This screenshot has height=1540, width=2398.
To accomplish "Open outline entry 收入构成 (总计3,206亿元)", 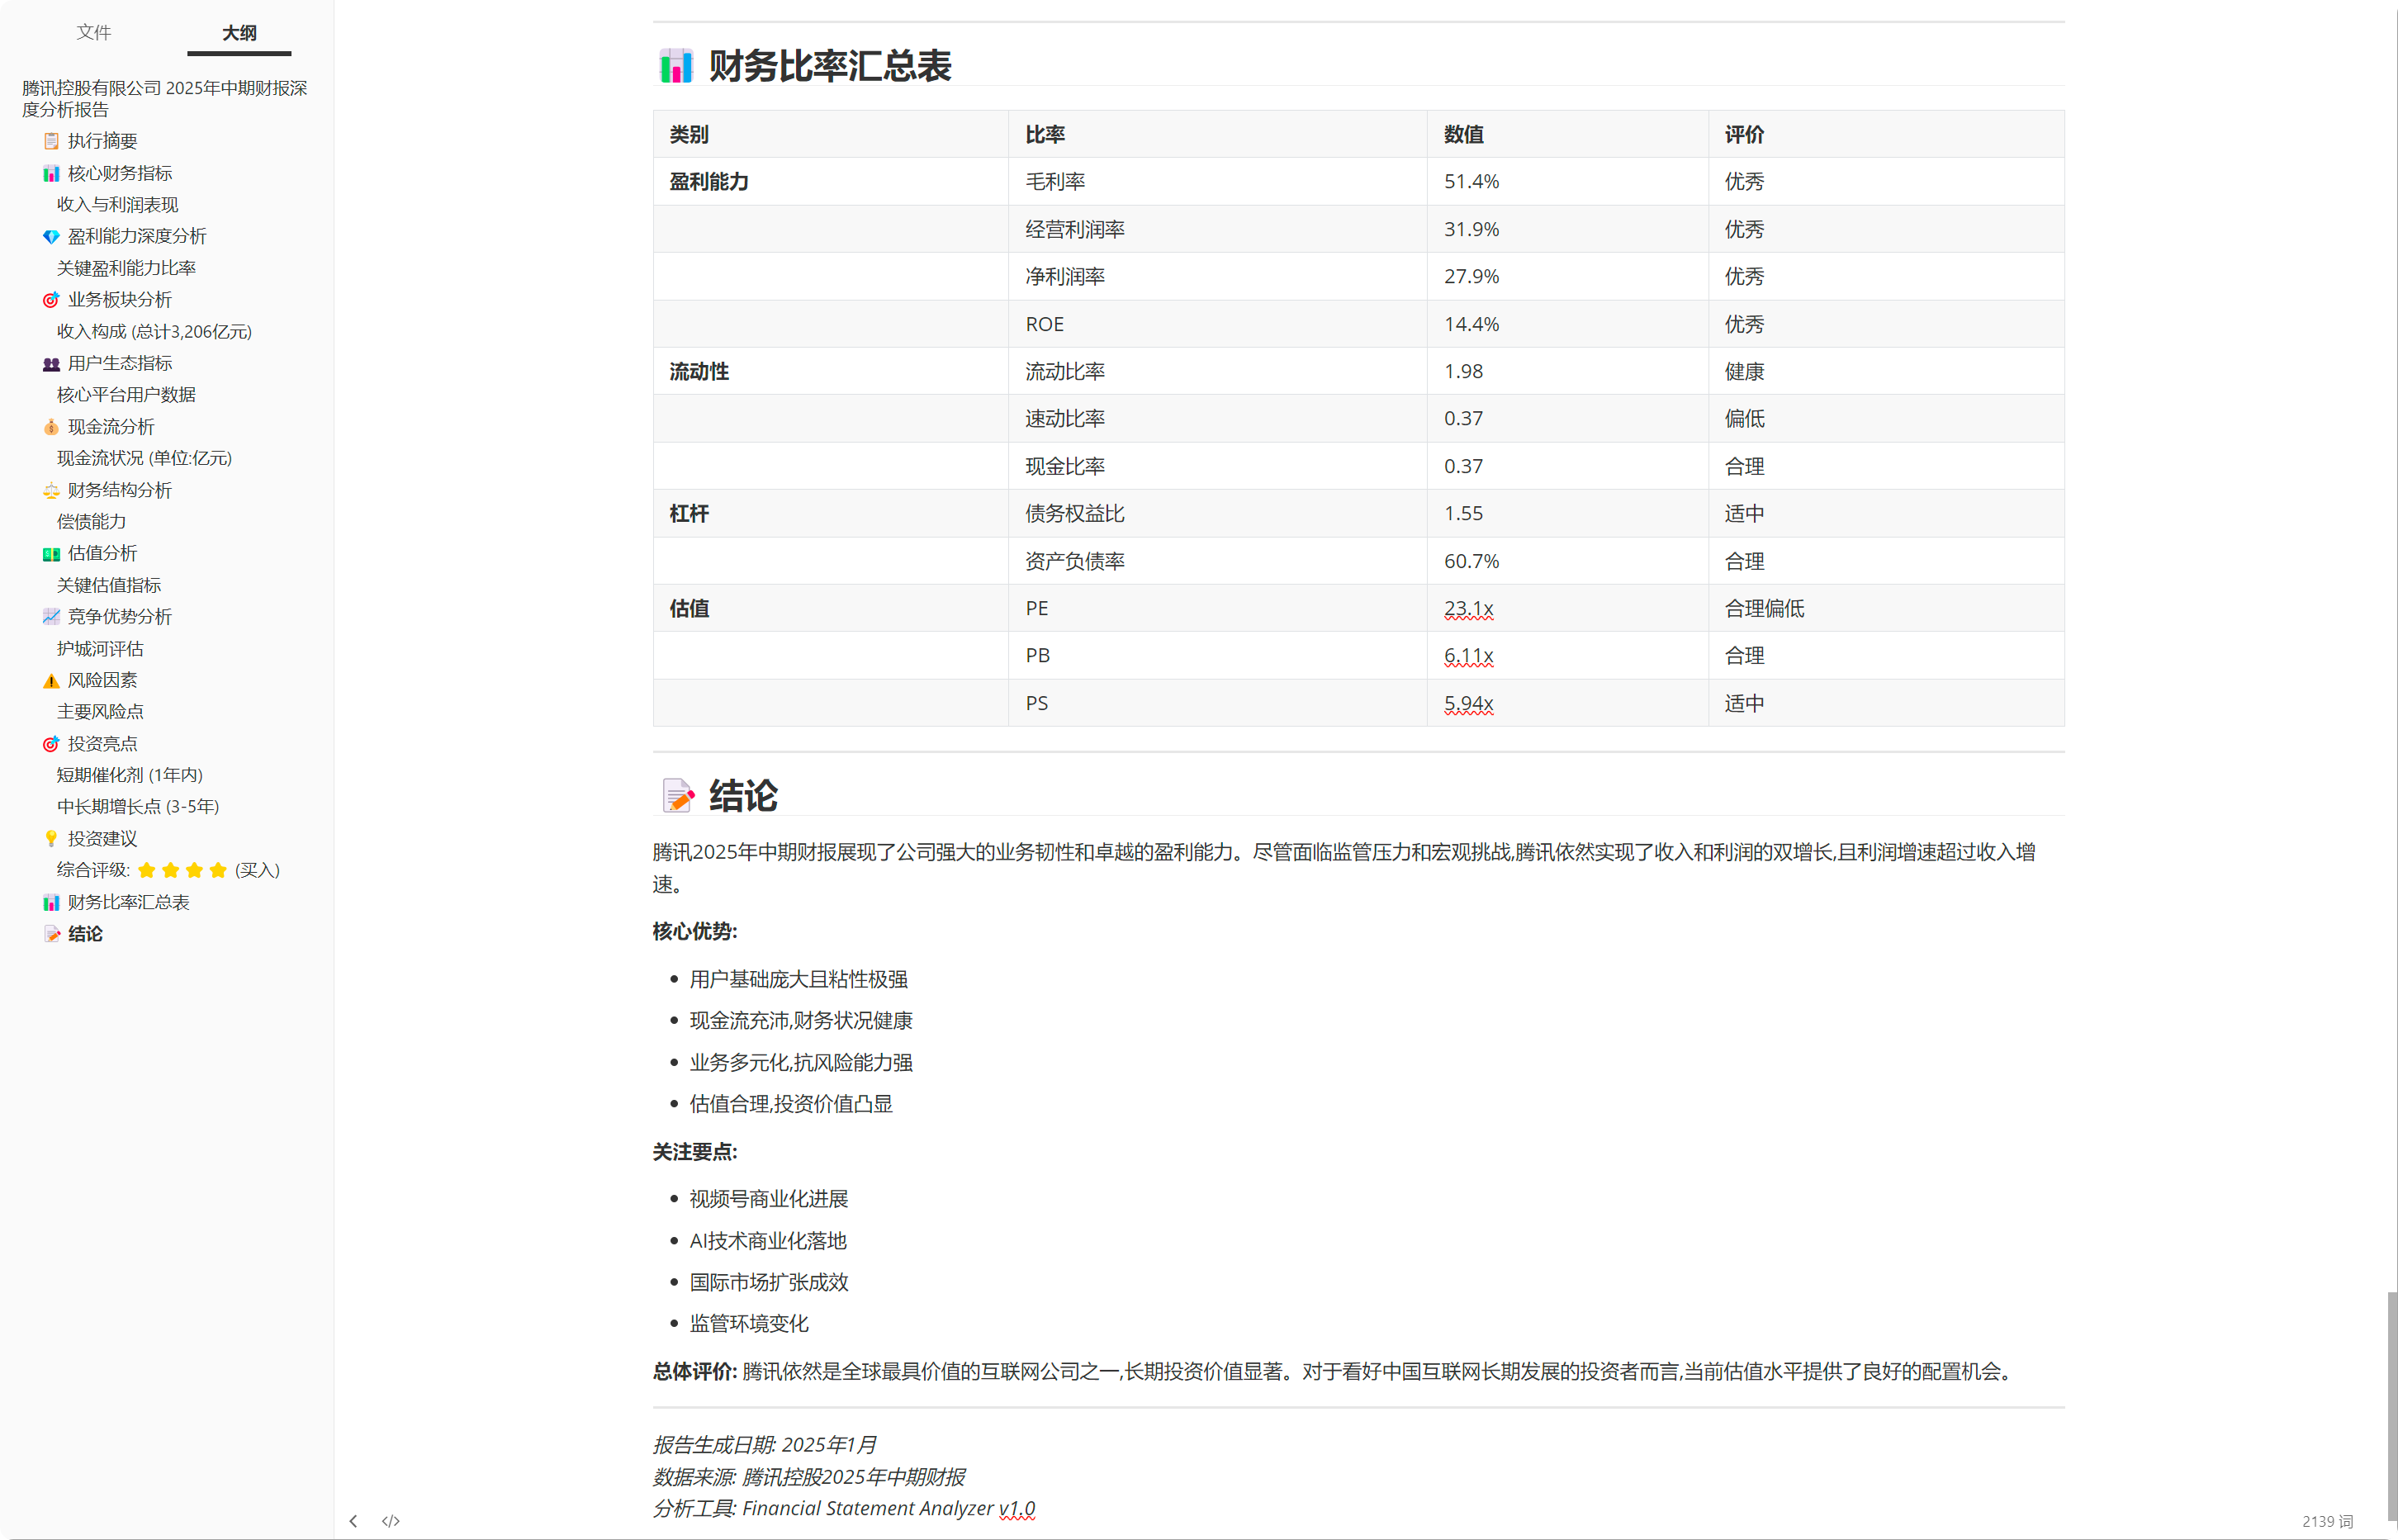I will point(154,331).
